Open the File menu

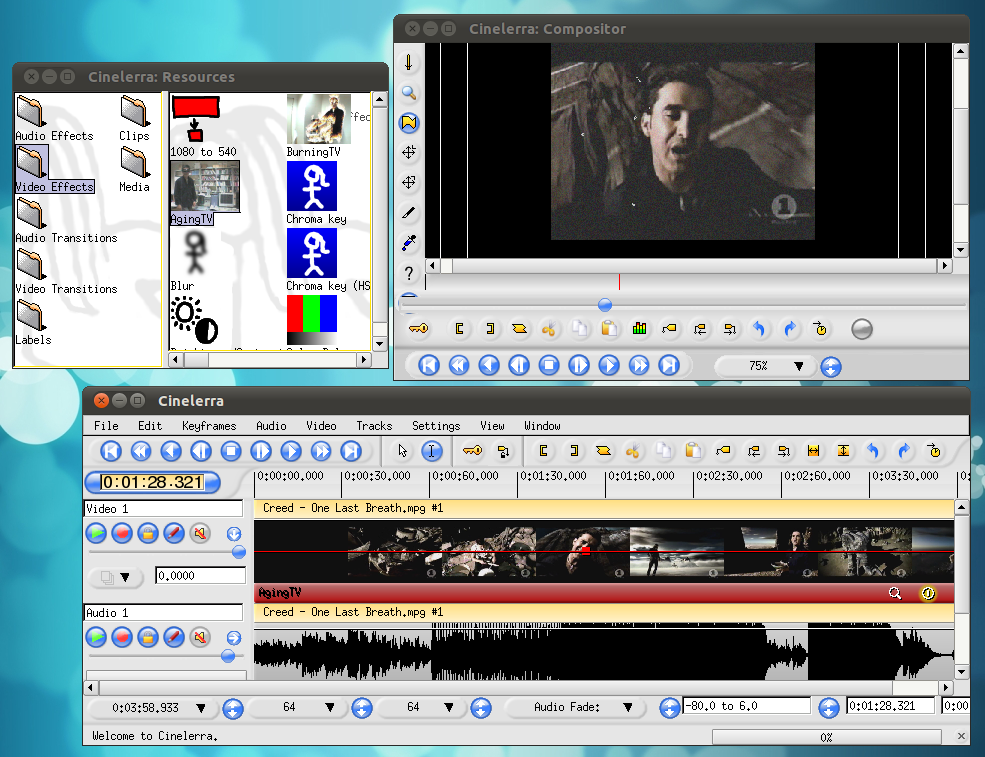pyautogui.click(x=106, y=426)
